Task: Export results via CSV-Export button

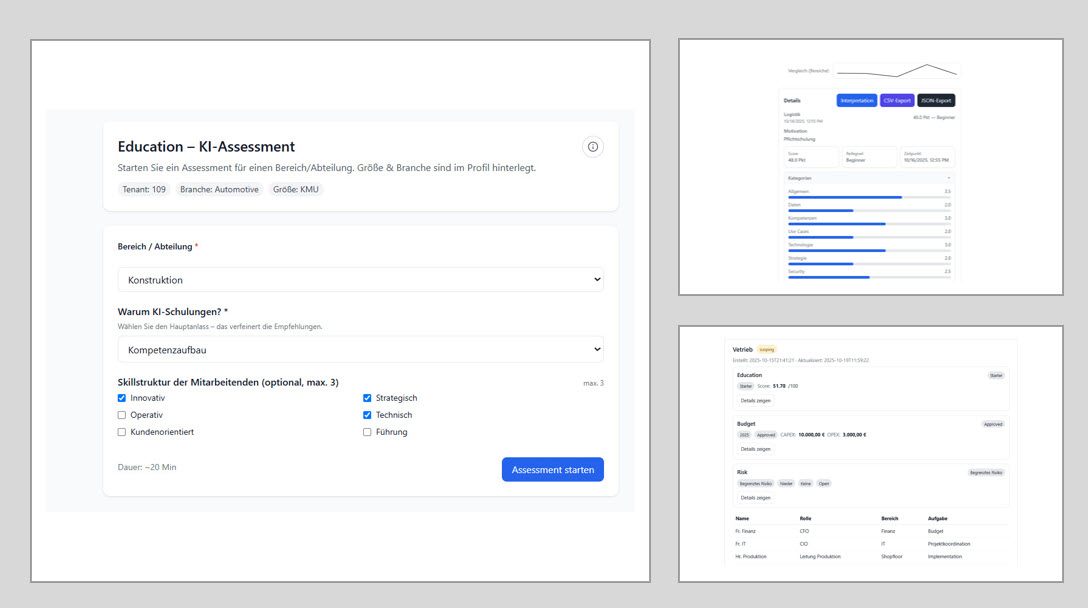Action: (896, 100)
